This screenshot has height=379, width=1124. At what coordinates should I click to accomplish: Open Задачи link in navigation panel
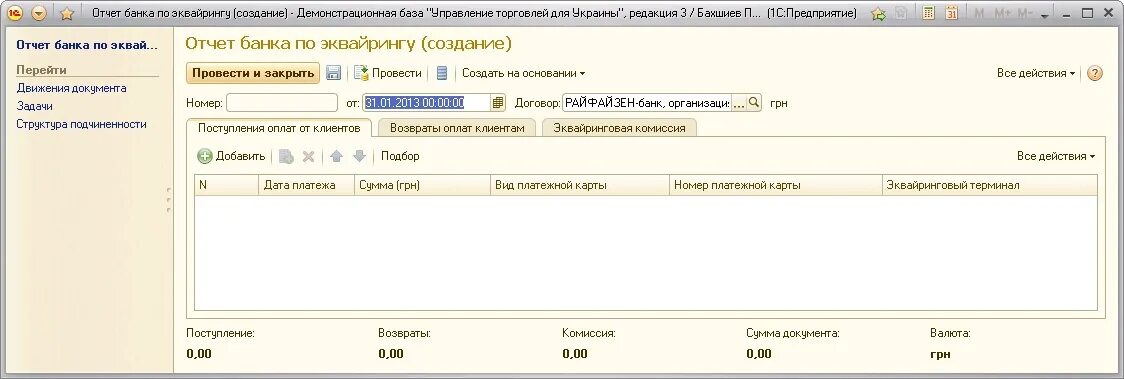pyautogui.click(x=34, y=106)
